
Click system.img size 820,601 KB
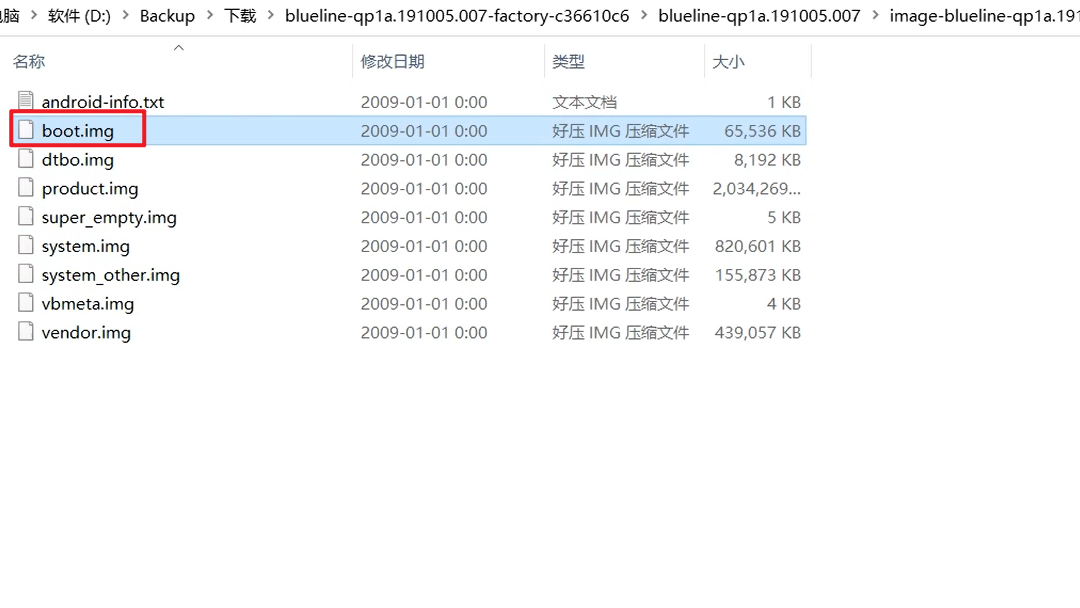coord(758,247)
